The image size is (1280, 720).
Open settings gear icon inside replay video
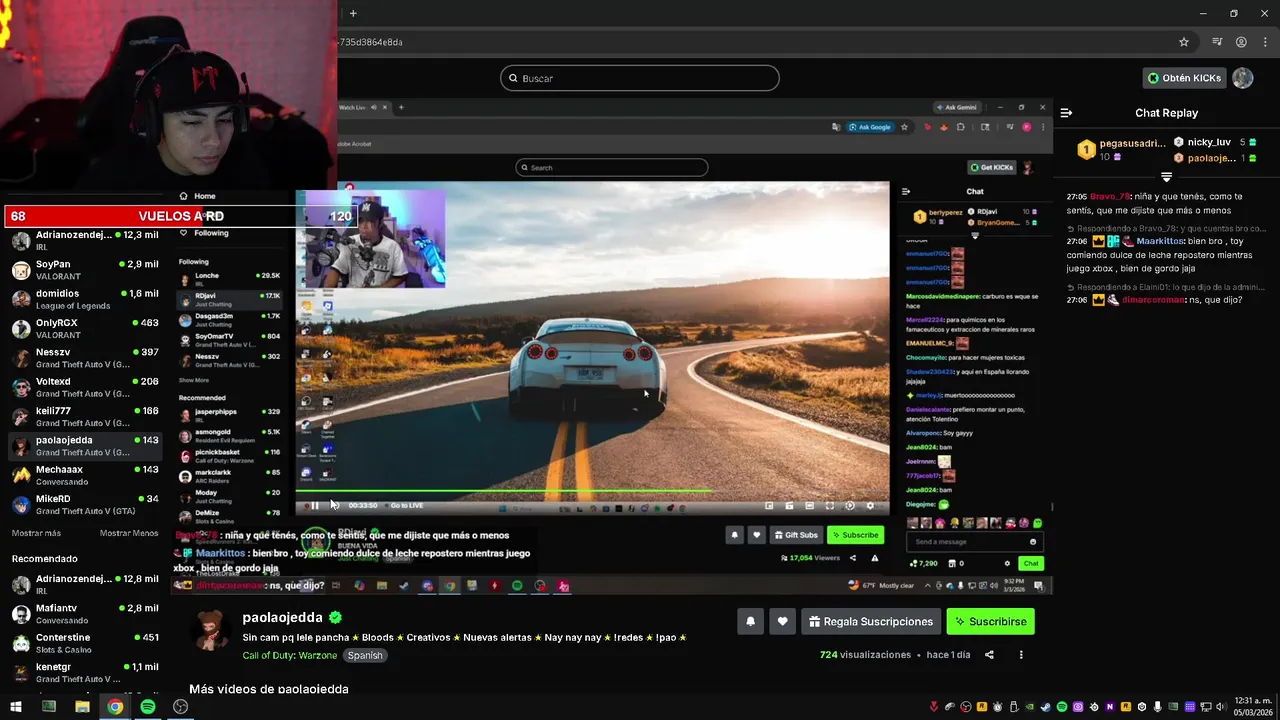tap(870, 506)
